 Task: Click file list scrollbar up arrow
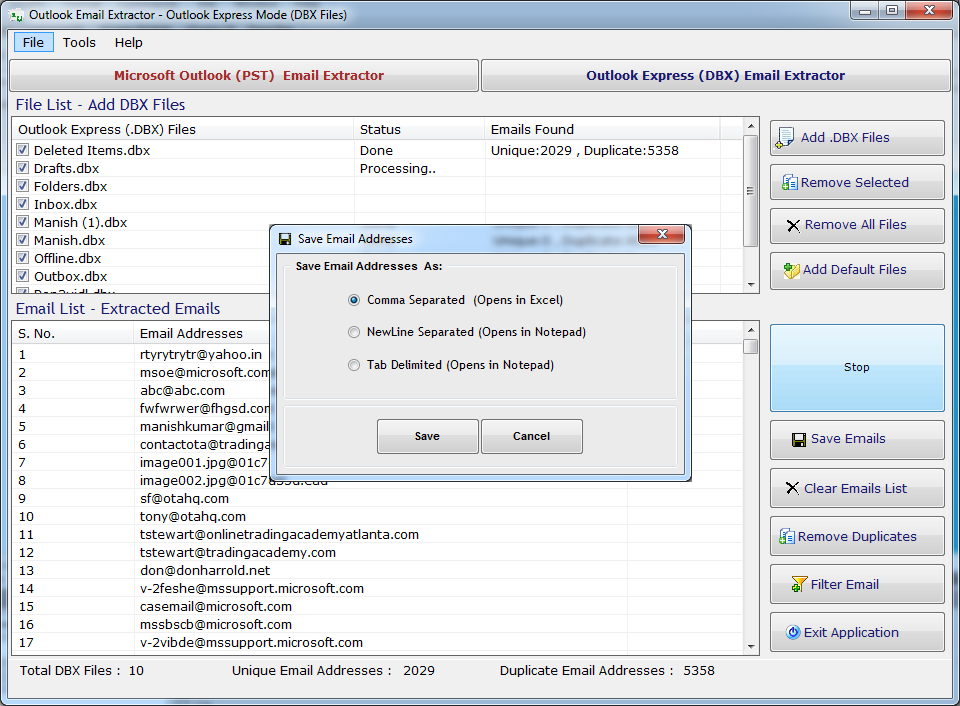pyautogui.click(x=751, y=126)
